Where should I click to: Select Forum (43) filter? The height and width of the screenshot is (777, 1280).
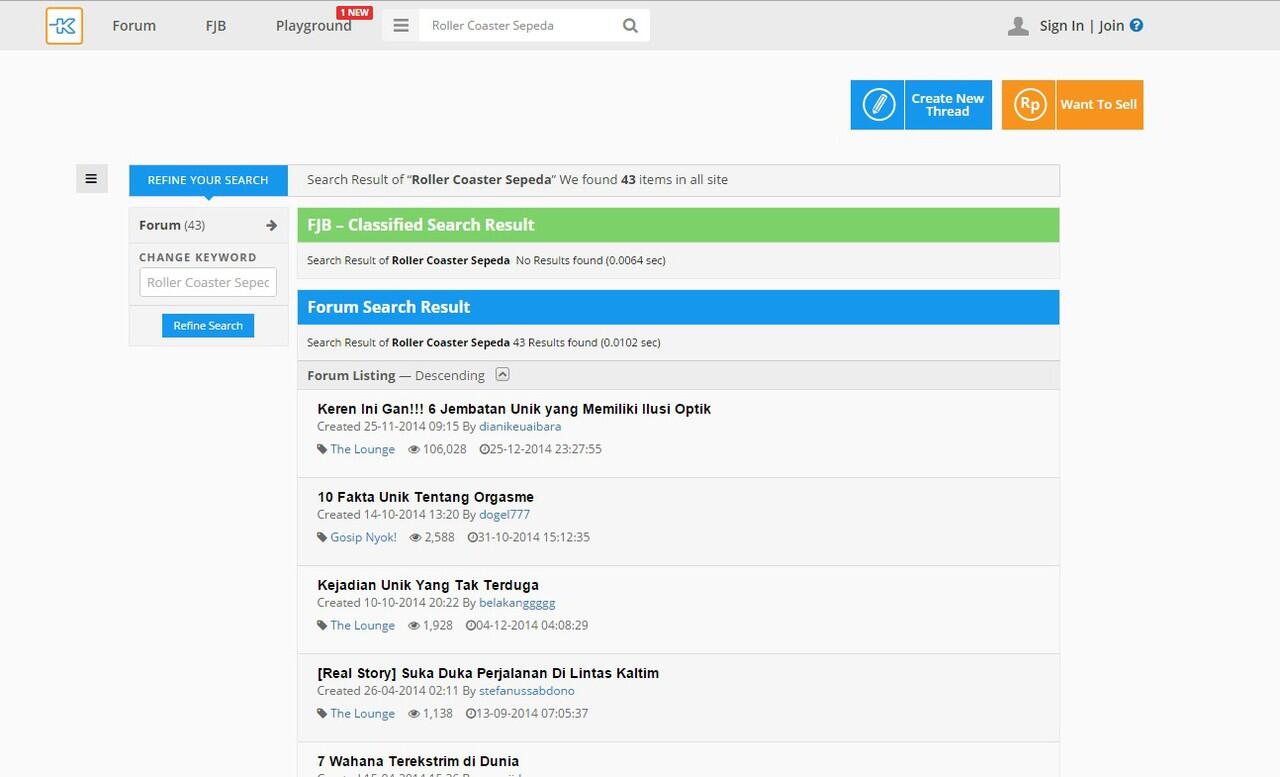tap(208, 225)
